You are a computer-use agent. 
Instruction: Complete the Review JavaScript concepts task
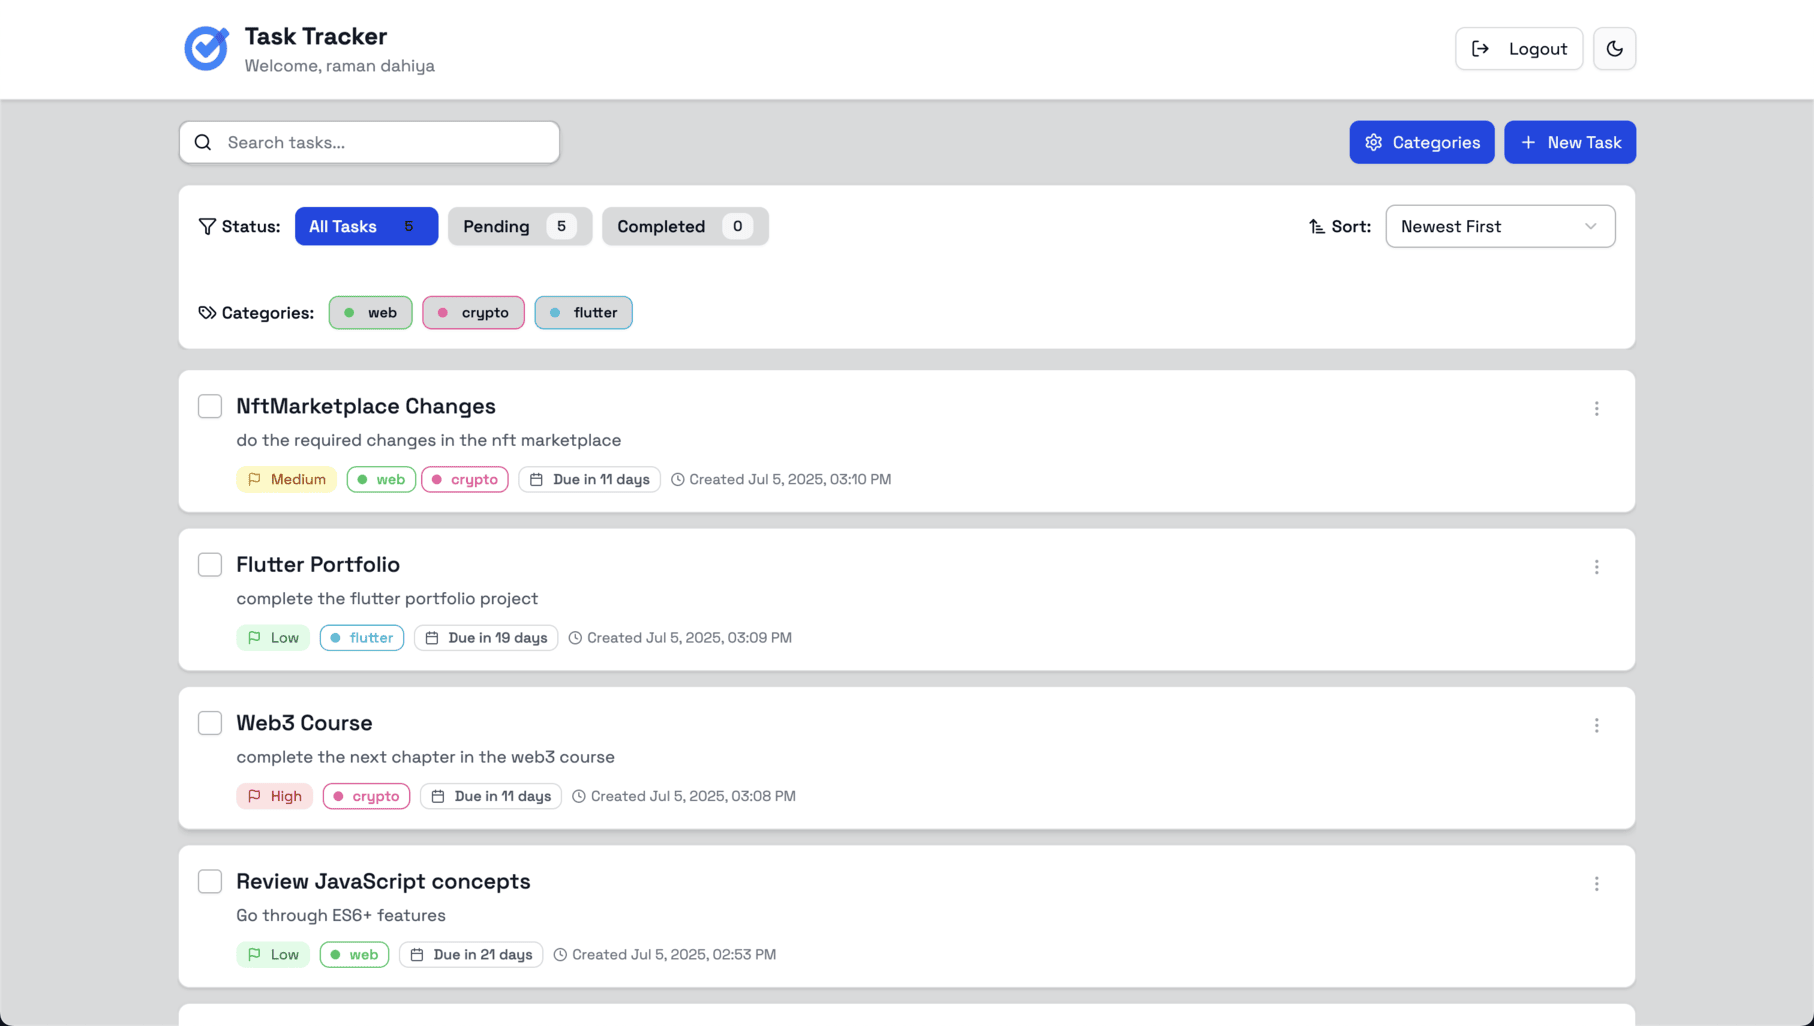tap(210, 881)
